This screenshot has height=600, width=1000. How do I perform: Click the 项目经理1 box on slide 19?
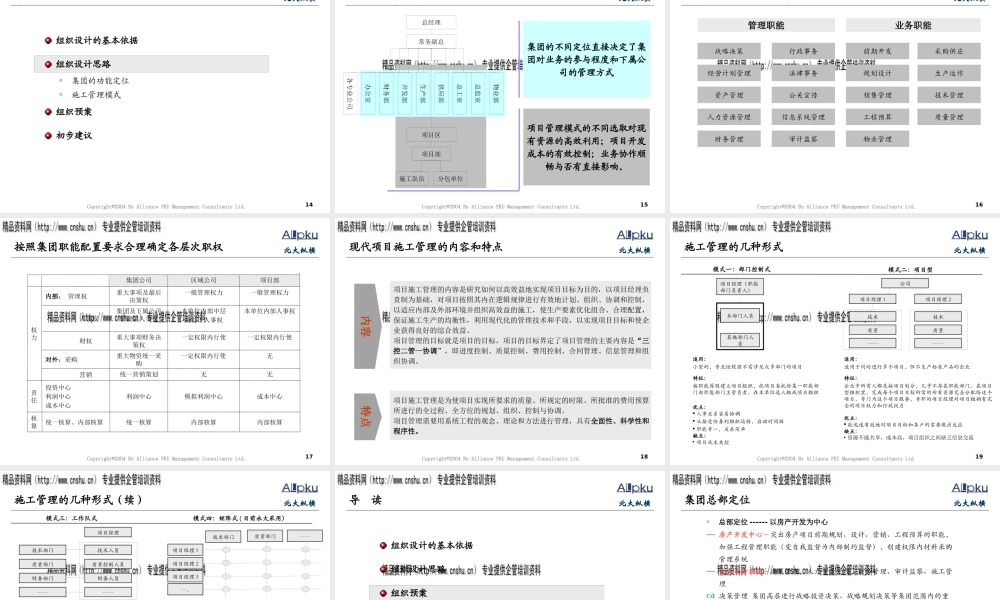872,298
